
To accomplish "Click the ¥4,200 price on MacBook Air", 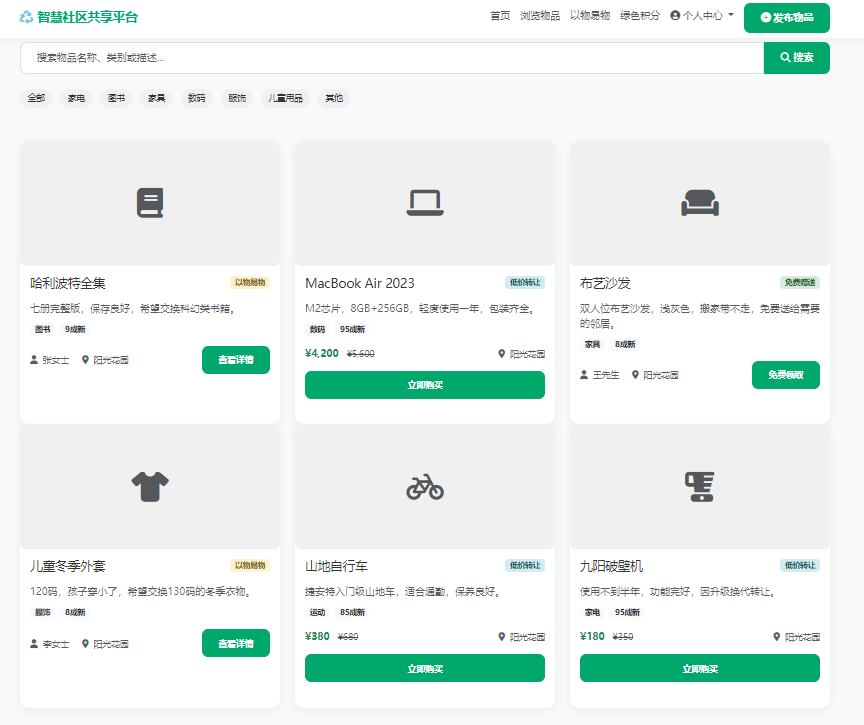I will tap(322, 353).
